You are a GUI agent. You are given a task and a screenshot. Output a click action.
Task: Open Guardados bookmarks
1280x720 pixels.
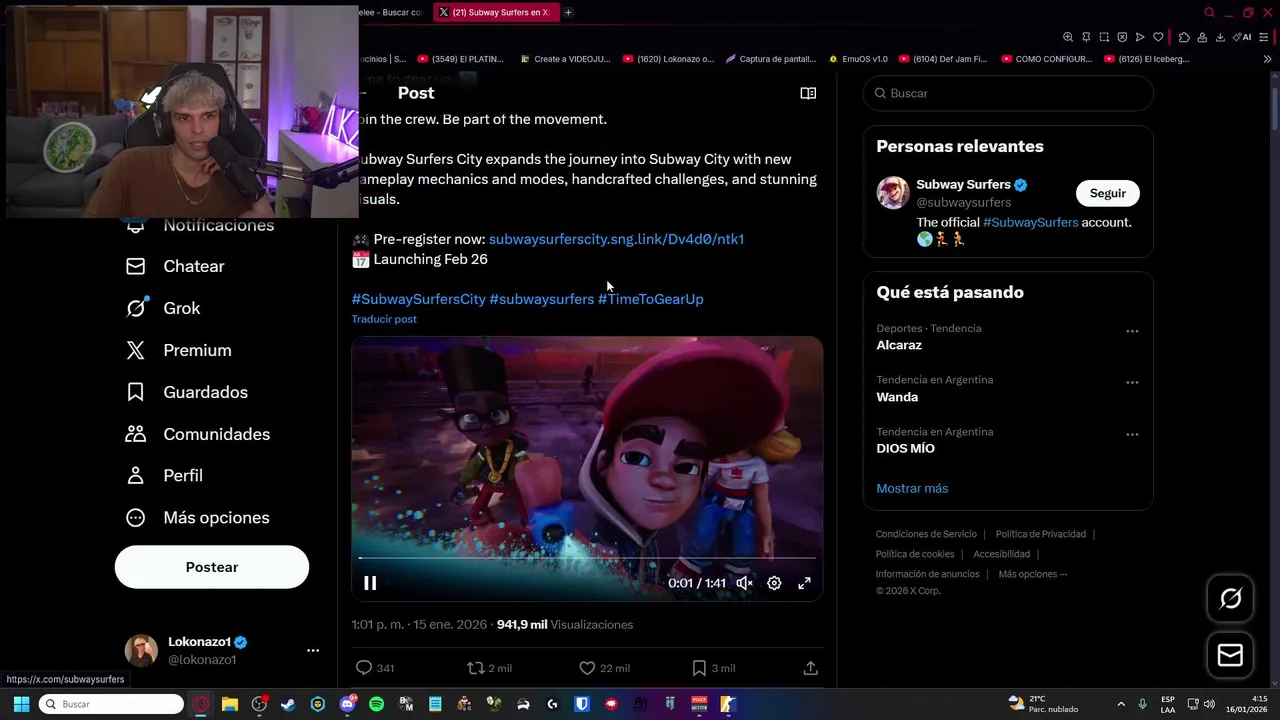pos(186,392)
